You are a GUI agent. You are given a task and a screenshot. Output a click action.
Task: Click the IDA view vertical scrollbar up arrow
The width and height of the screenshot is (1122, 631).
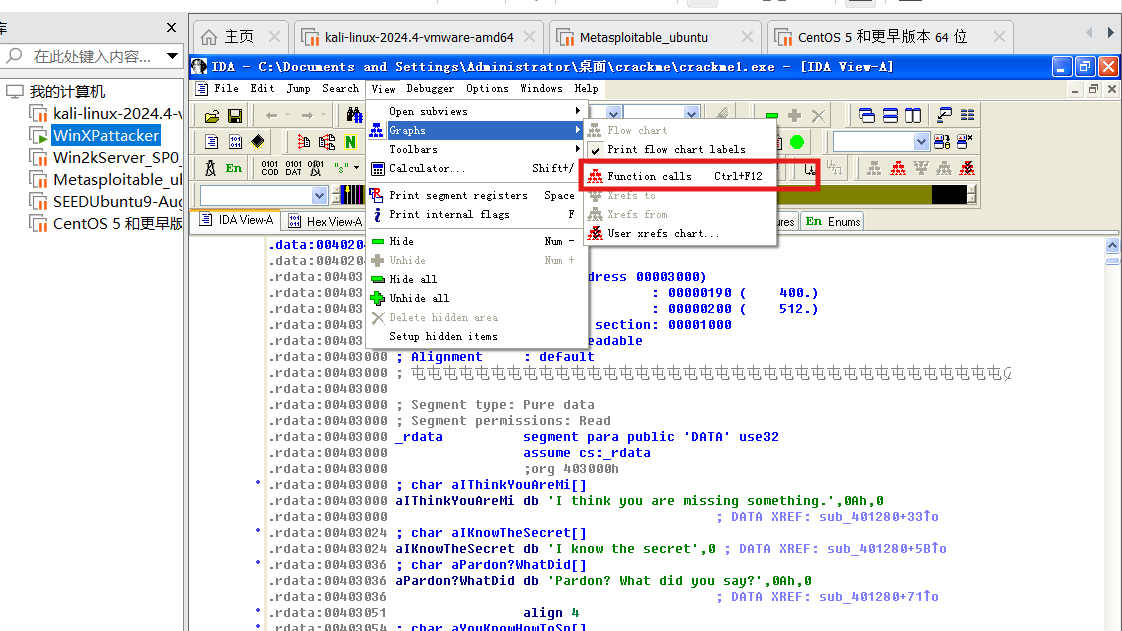coord(1112,245)
